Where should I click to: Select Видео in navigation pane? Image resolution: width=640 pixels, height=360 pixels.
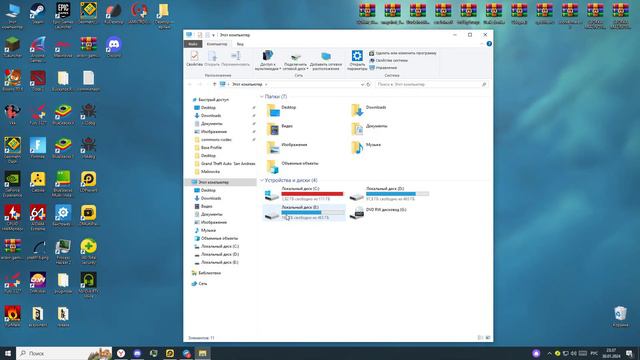pos(207,206)
